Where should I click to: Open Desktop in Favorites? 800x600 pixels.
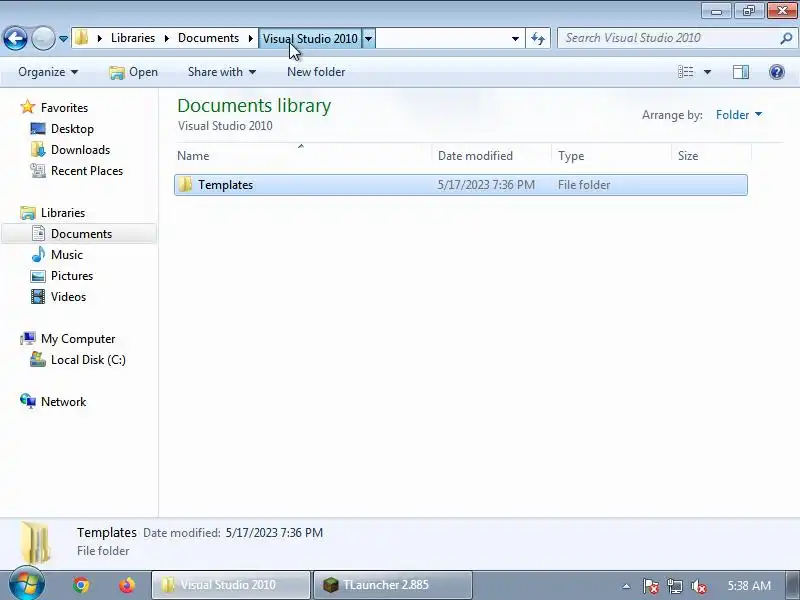[62, 129]
